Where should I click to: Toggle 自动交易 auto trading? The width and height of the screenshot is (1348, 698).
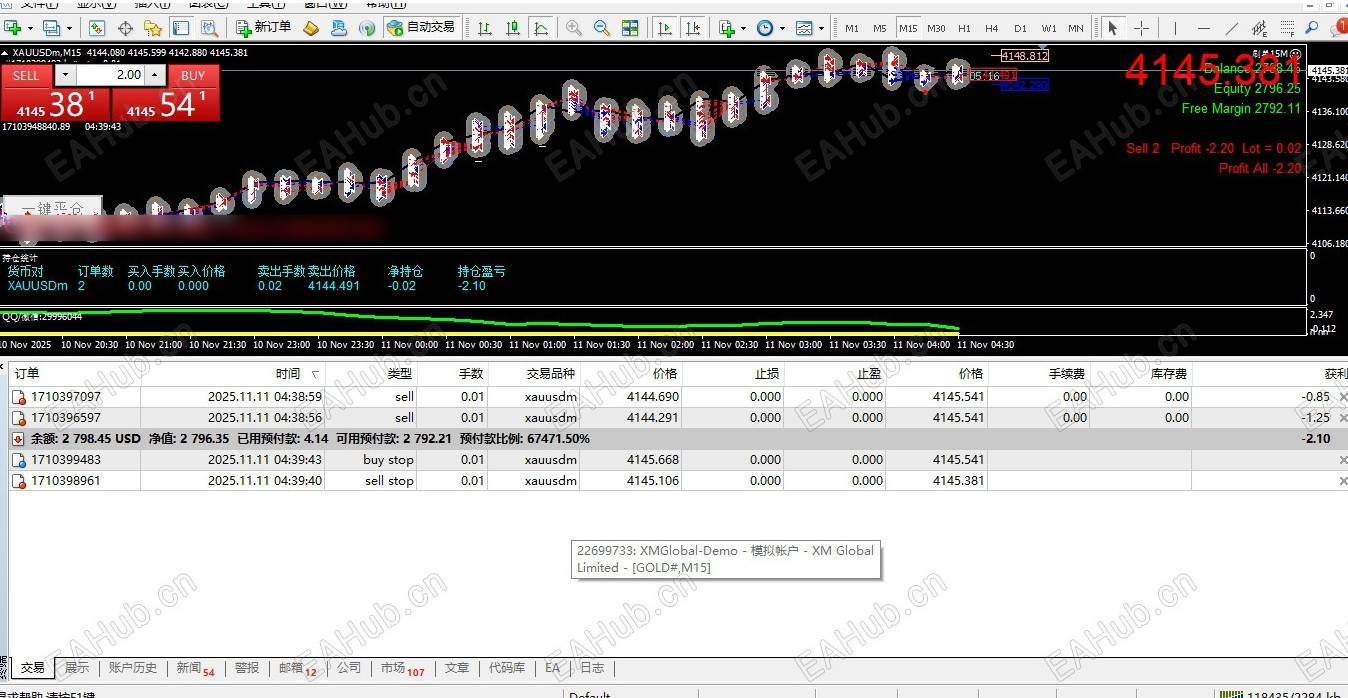pos(421,28)
